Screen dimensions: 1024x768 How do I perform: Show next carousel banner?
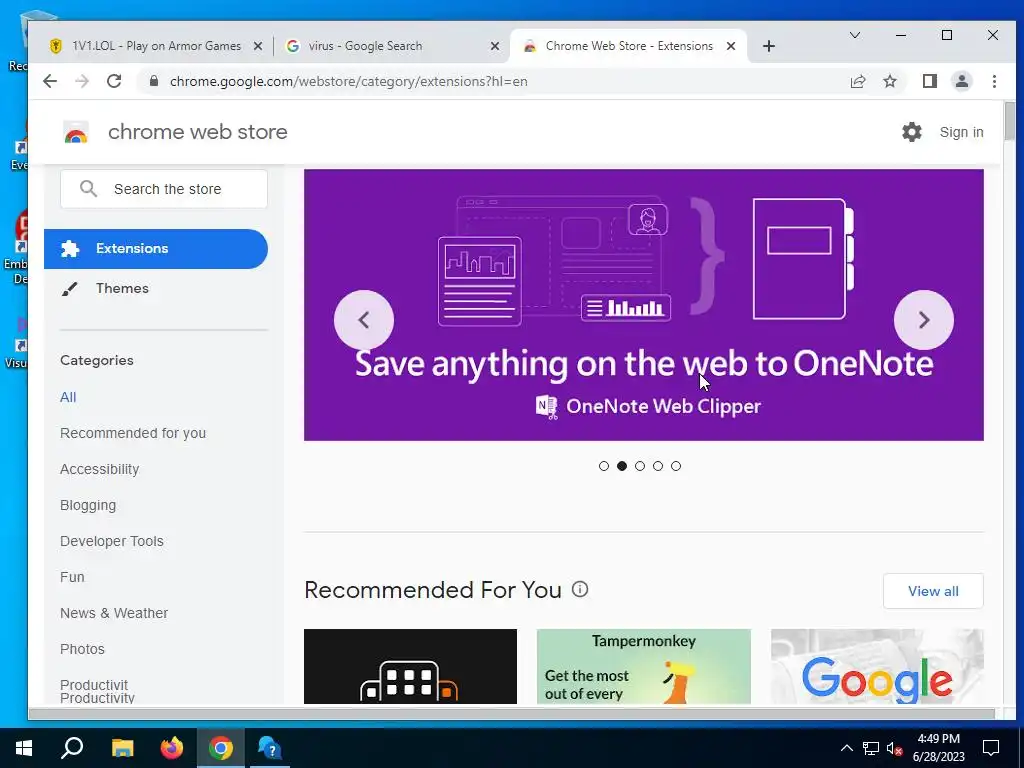pos(923,320)
